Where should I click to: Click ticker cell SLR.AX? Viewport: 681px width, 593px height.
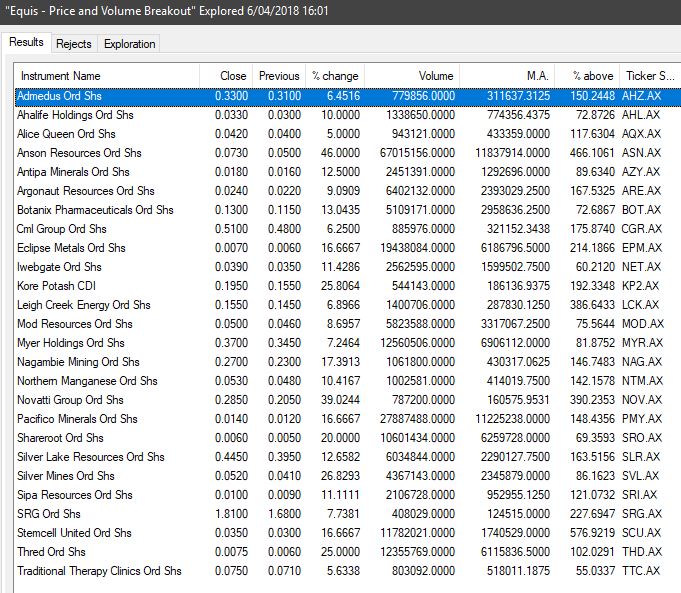pos(641,457)
